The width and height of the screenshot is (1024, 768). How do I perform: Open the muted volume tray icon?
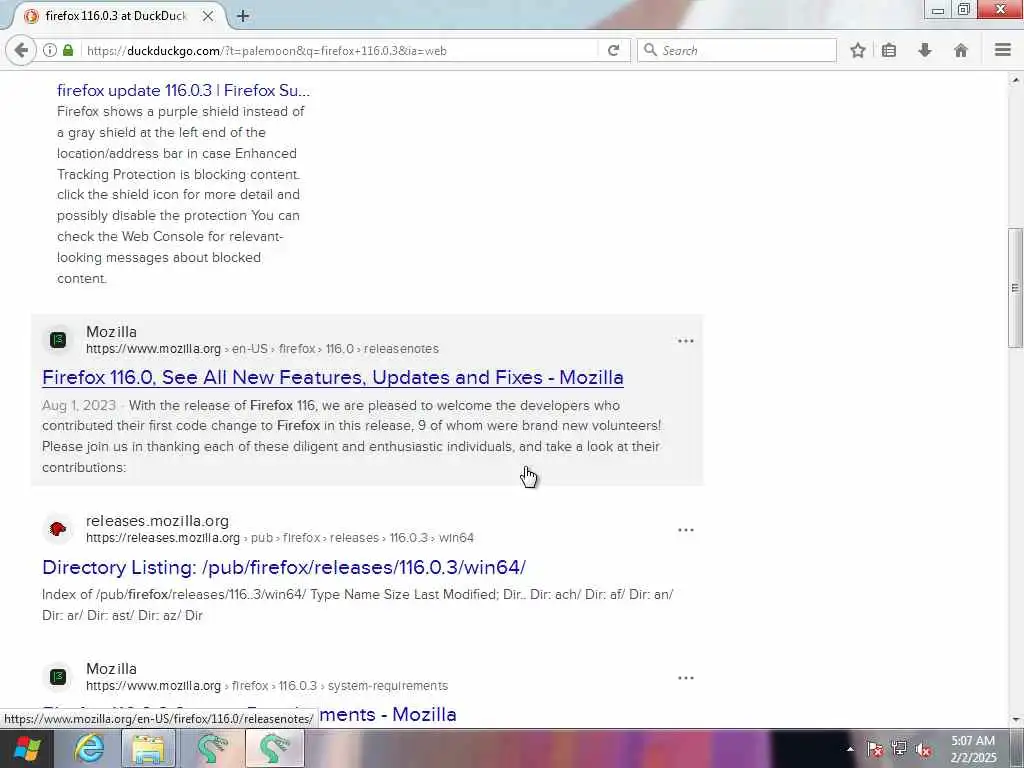923,749
